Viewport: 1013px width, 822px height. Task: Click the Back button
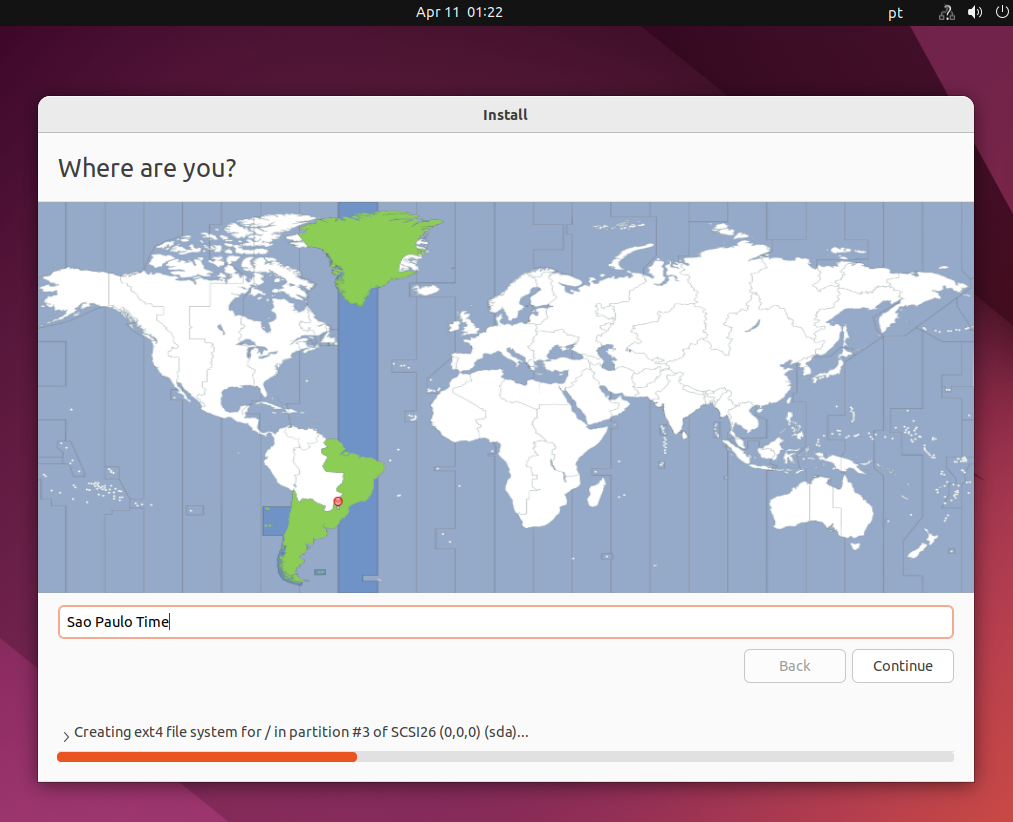[795, 666]
